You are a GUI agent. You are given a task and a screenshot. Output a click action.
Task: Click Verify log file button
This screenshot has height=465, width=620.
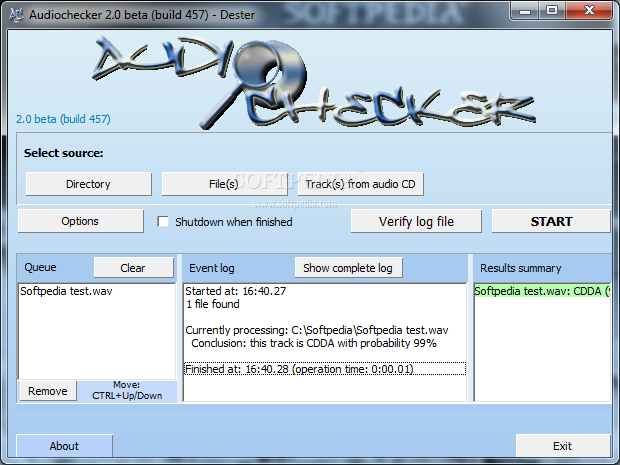pos(416,221)
